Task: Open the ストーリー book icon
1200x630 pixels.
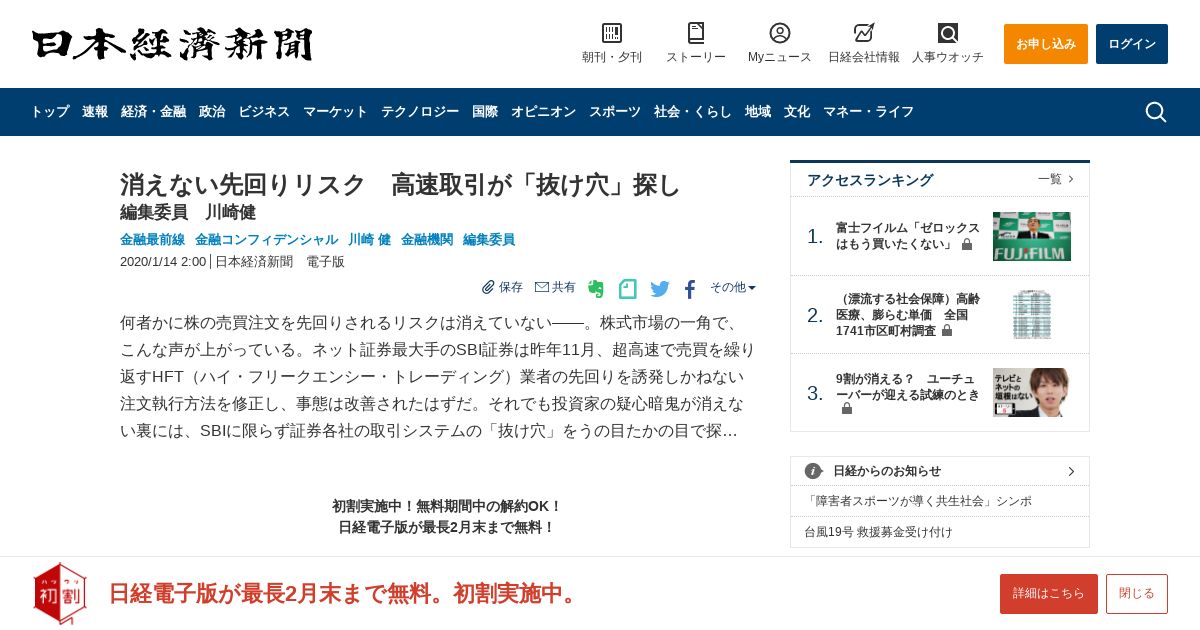Action: coord(696,33)
